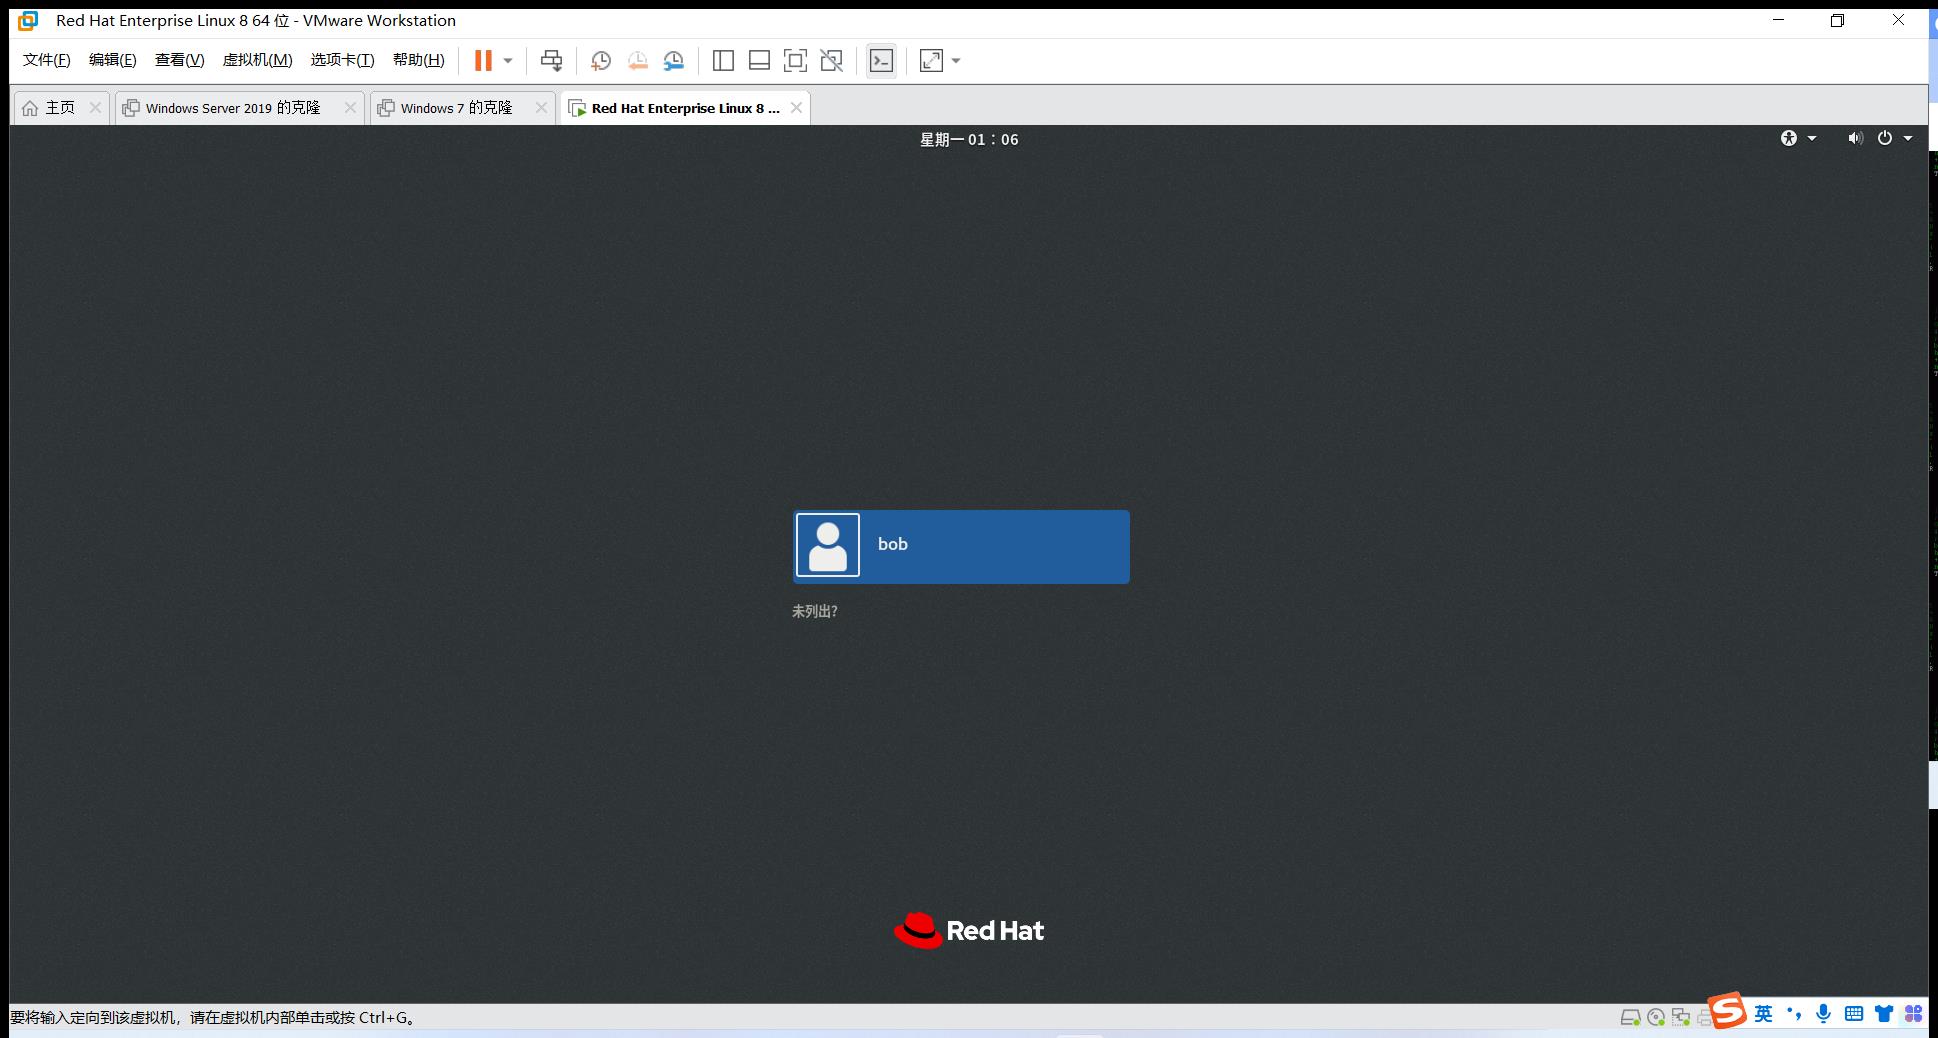Close the Red Hat Enterprise Linux 8 tab
Viewport: 1938px width, 1038px height.
click(x=796, y=107)
